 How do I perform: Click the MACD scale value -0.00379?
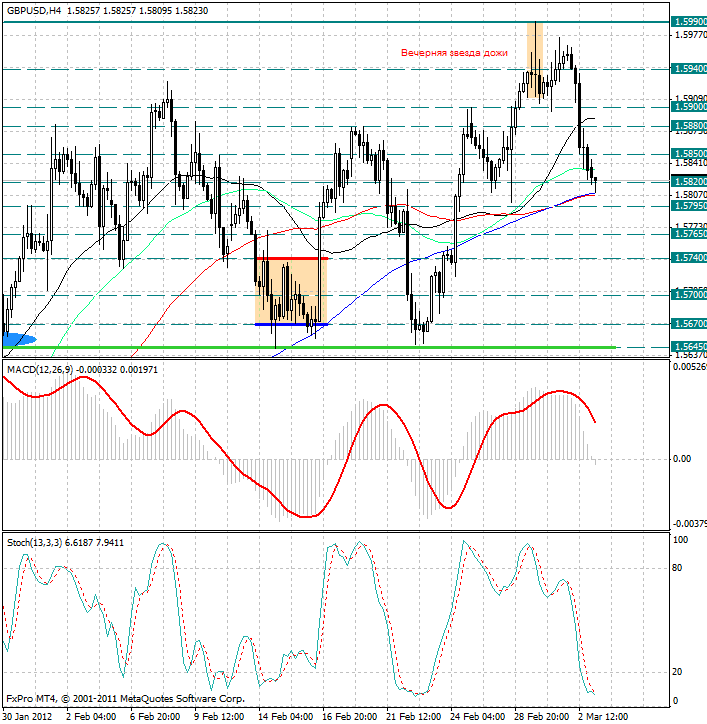tap(690, 523)
